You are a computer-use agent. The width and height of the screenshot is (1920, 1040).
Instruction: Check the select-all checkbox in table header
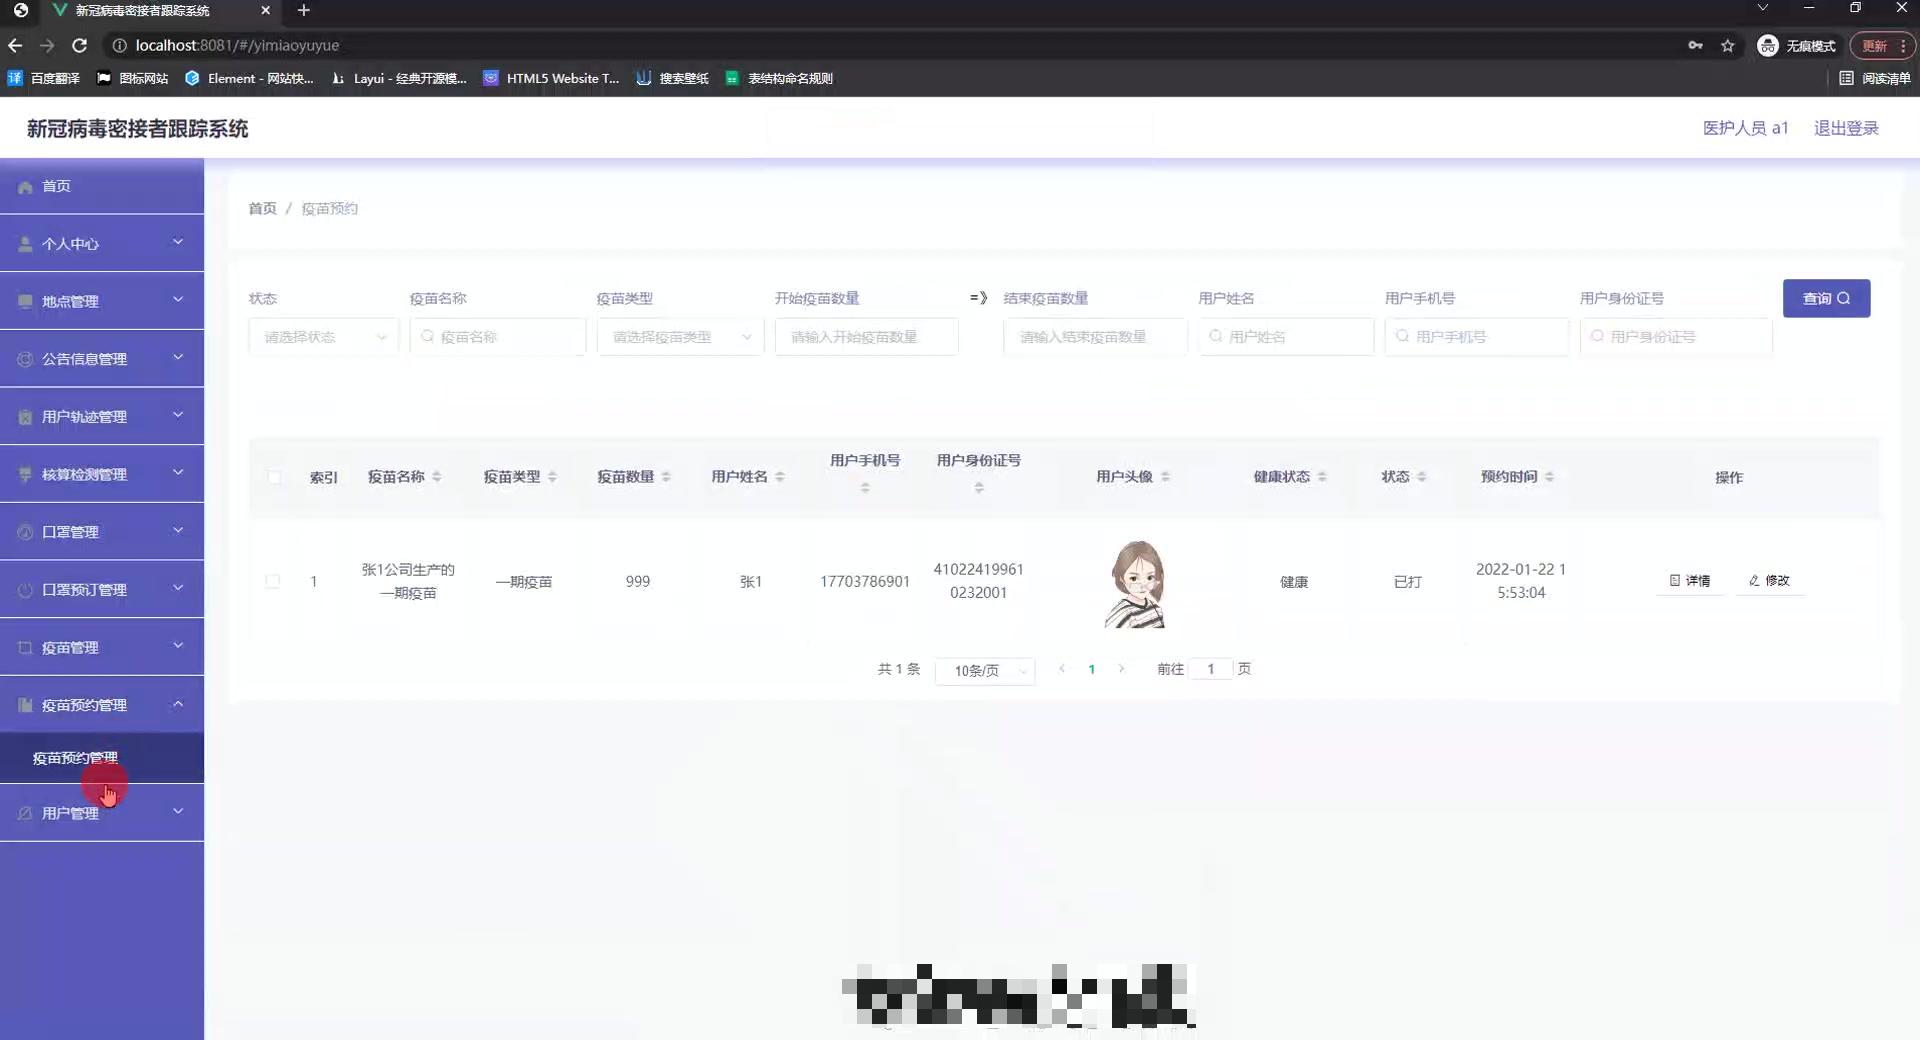click(275, 478)
